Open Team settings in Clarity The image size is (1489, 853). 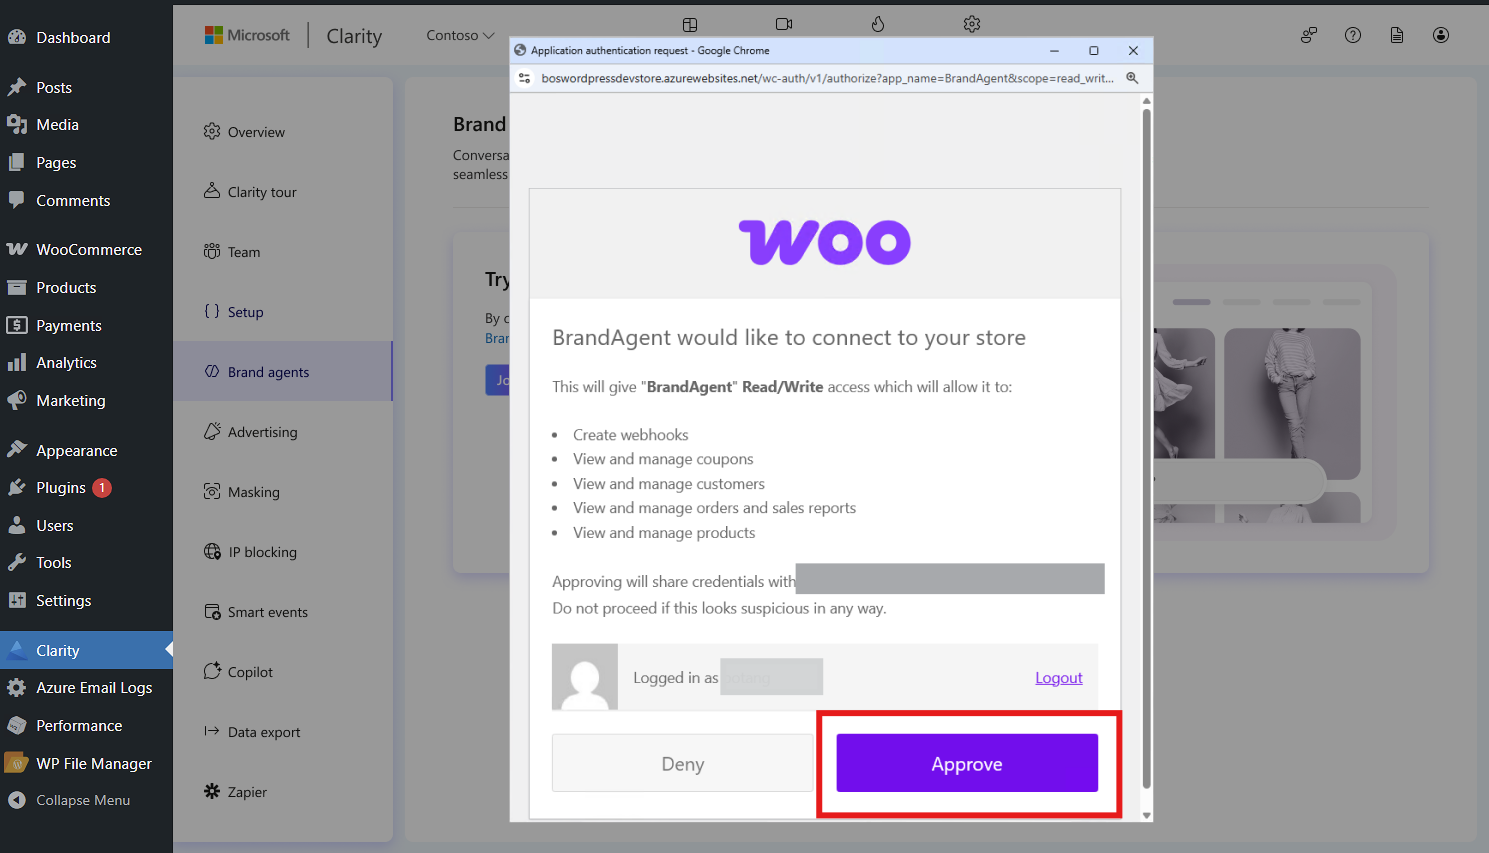[x=283, y=252]
